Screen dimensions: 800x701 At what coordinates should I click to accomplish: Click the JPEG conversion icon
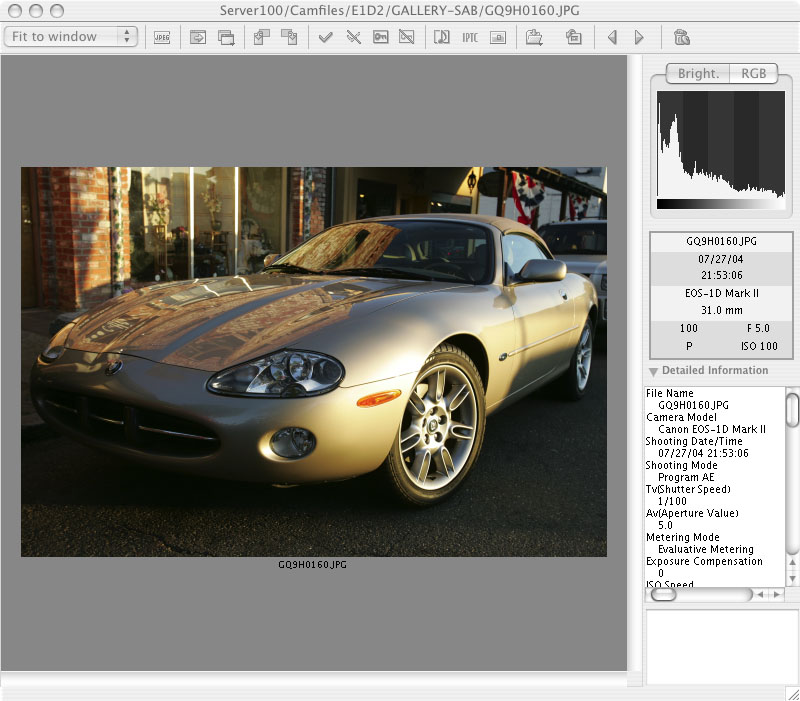pyautogui.click(x=161, y=37)
